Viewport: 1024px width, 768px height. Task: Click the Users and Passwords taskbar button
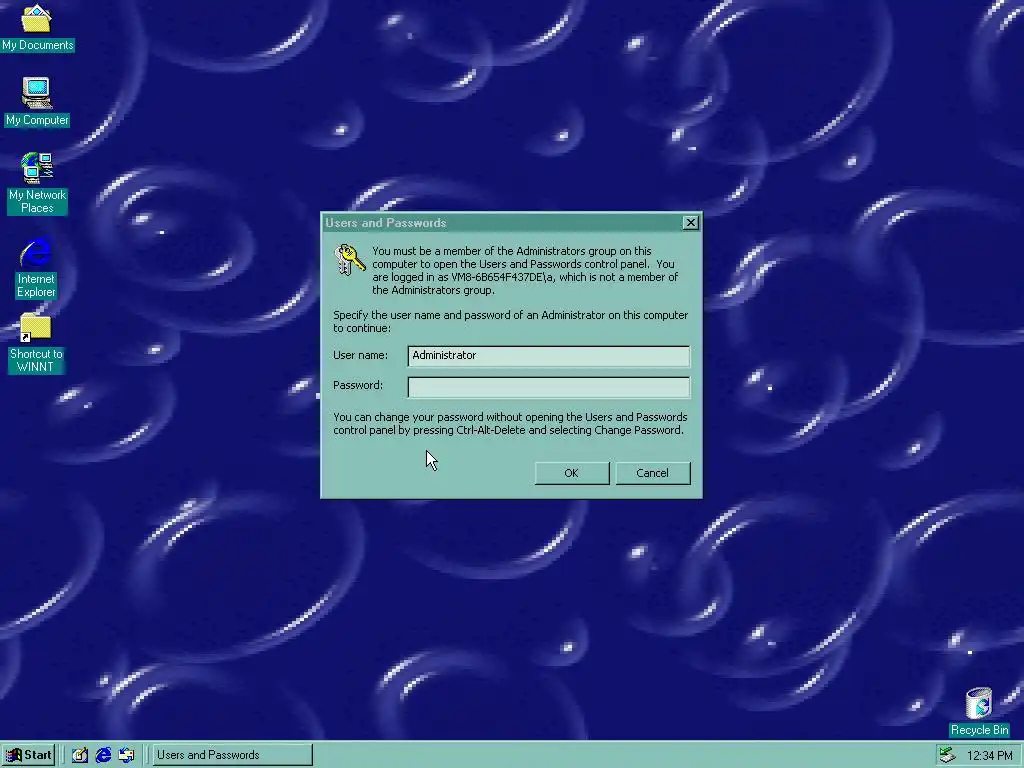[232, 755]
